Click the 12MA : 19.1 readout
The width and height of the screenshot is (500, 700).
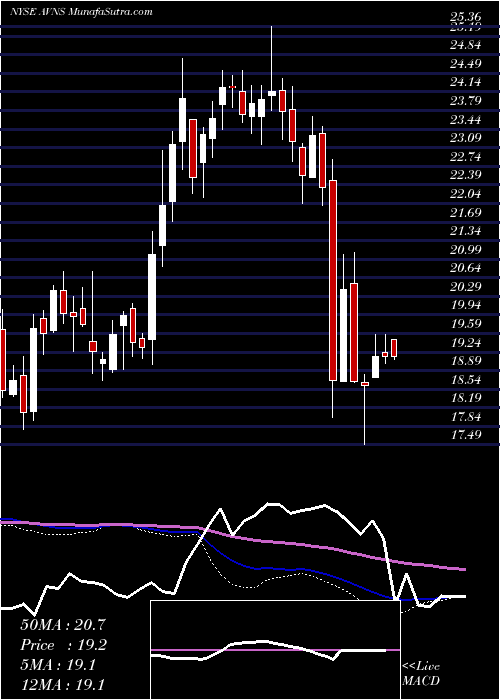62,685
